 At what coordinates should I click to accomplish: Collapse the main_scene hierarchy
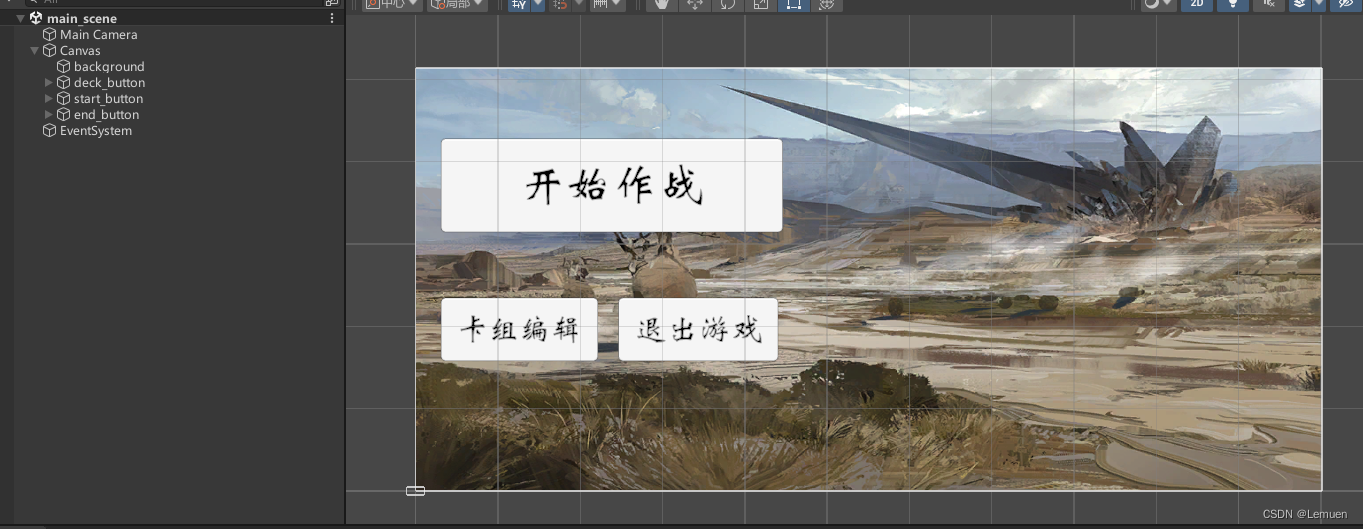coord(20,19)
